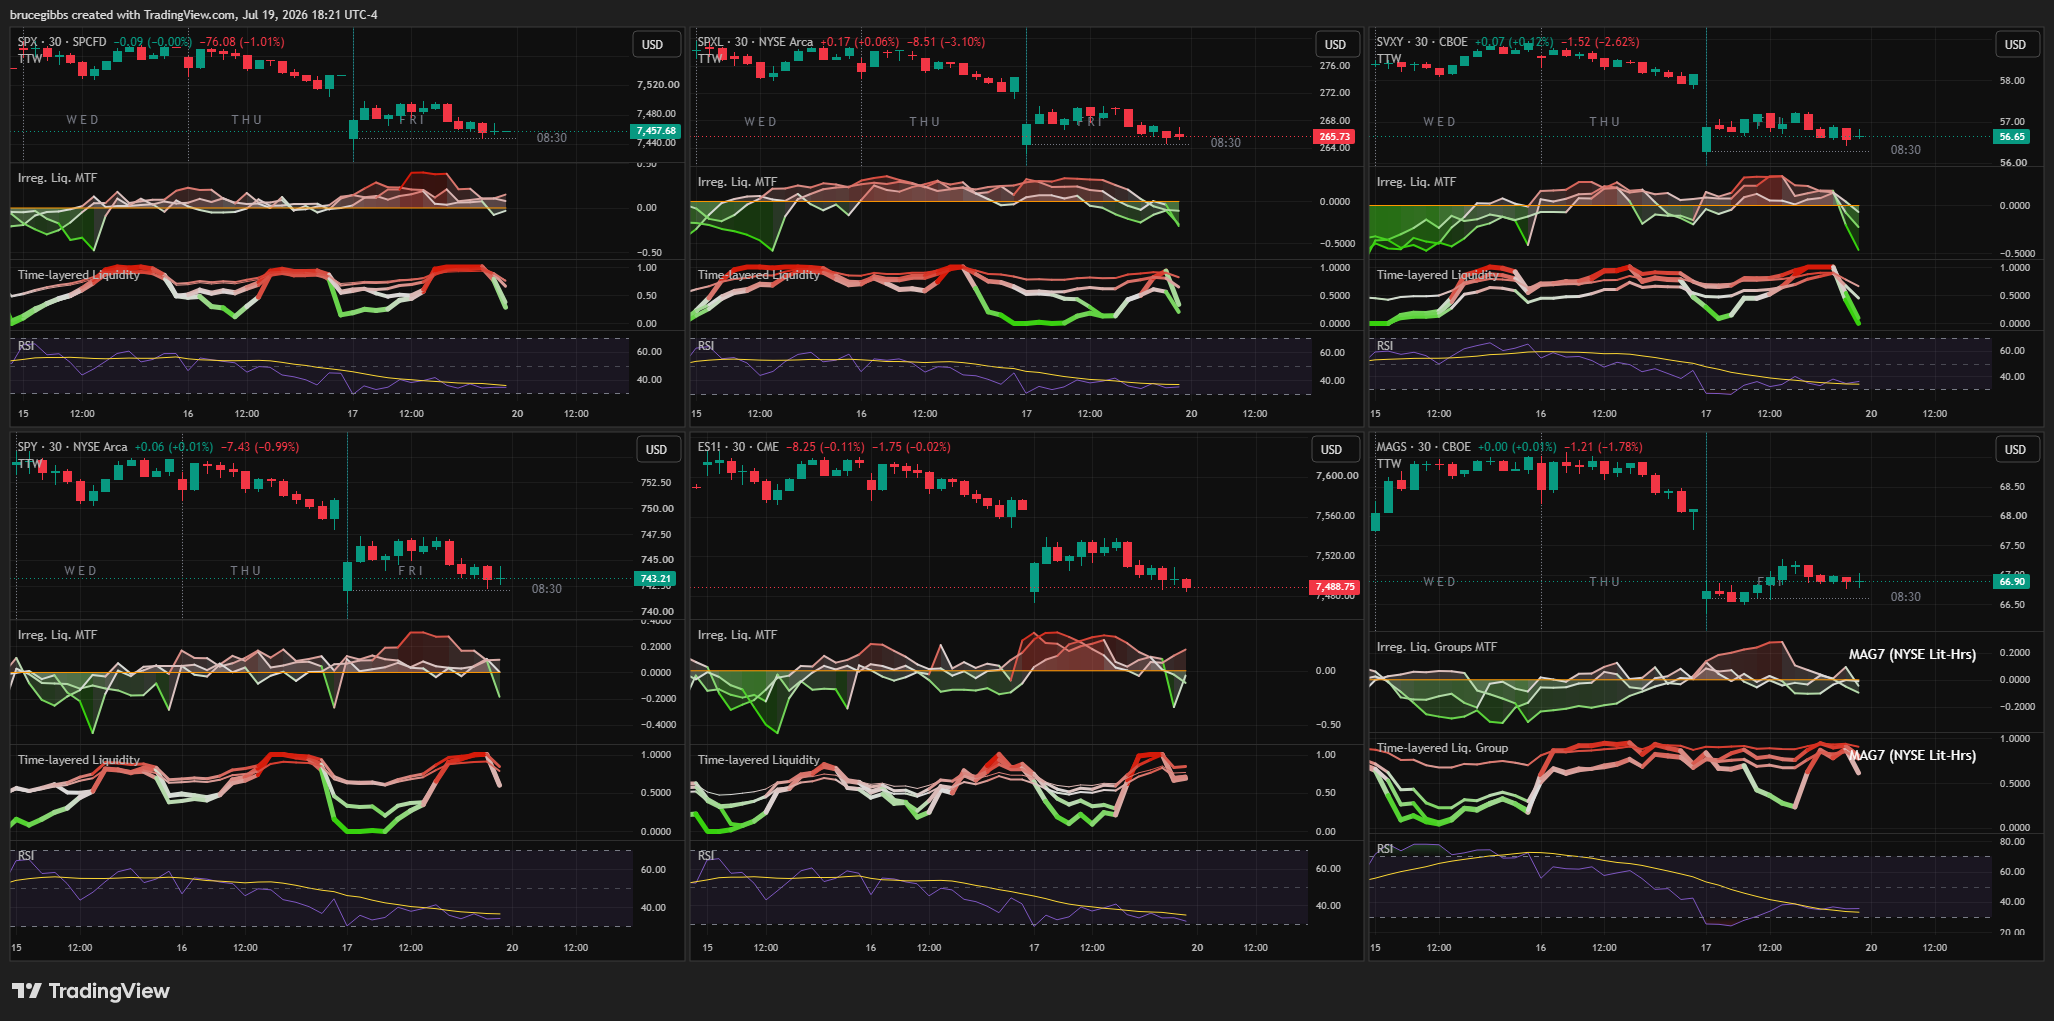2054x1021 pixels.
Task: Open USD currency selector on SPXL chart
Action: point(1335,45)
